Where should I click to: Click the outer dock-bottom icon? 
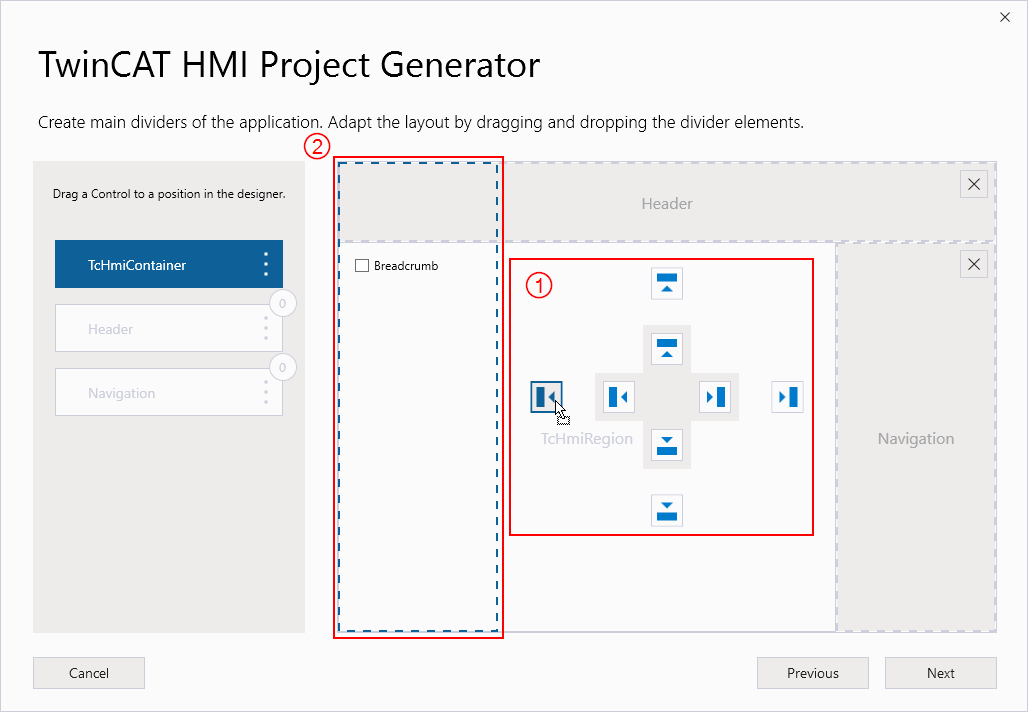pyautogui.click(x=667, y=510)
